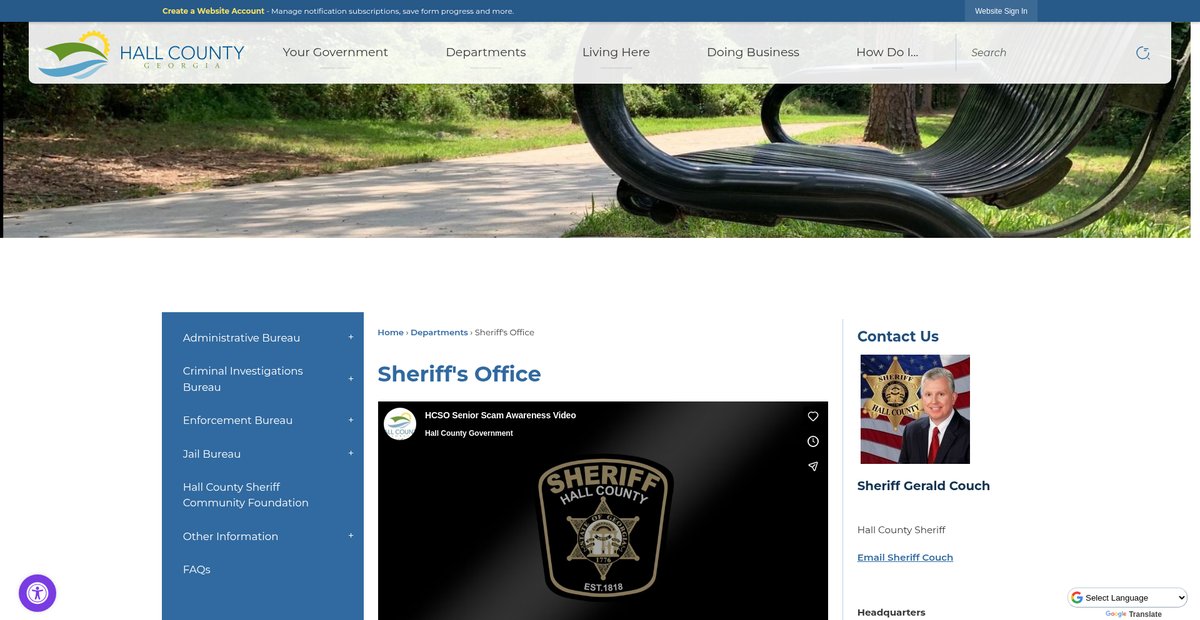Open Enforcement Bureau sidebar link
Image resolution: width=1200 pixels, height=620 pixels.
pos(238,421)
